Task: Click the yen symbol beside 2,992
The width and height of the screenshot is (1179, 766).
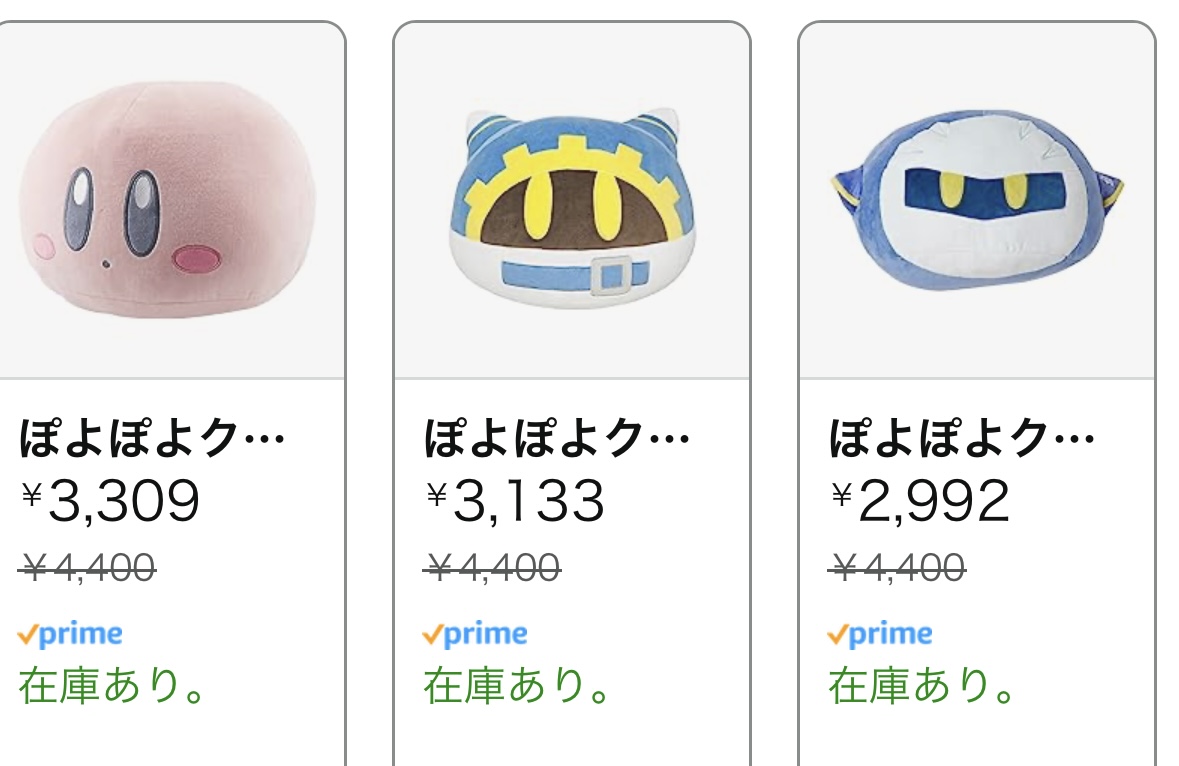Action: pos(841,493)
